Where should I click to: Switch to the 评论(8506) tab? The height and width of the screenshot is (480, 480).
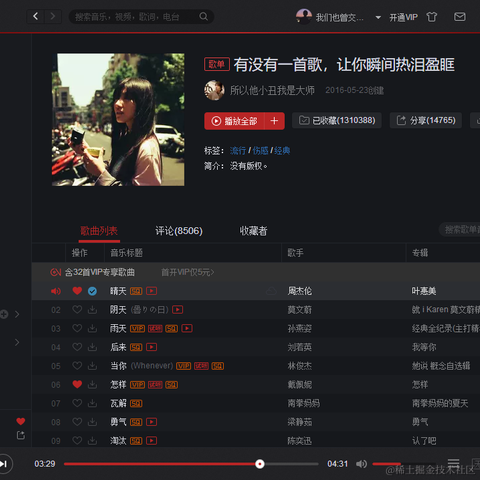coord(179,231)
